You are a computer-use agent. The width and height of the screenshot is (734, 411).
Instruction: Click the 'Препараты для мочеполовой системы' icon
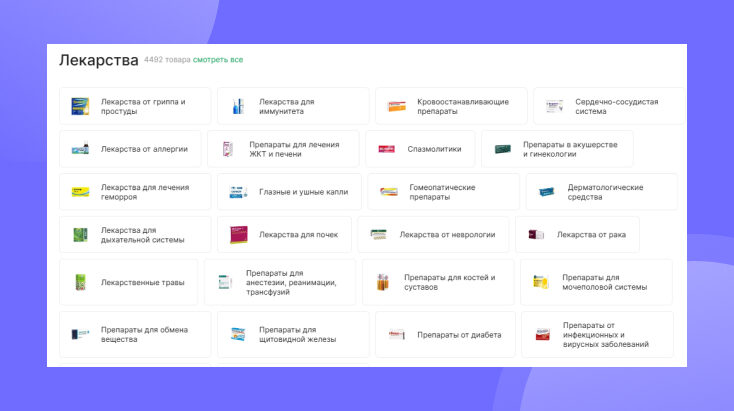541,282
